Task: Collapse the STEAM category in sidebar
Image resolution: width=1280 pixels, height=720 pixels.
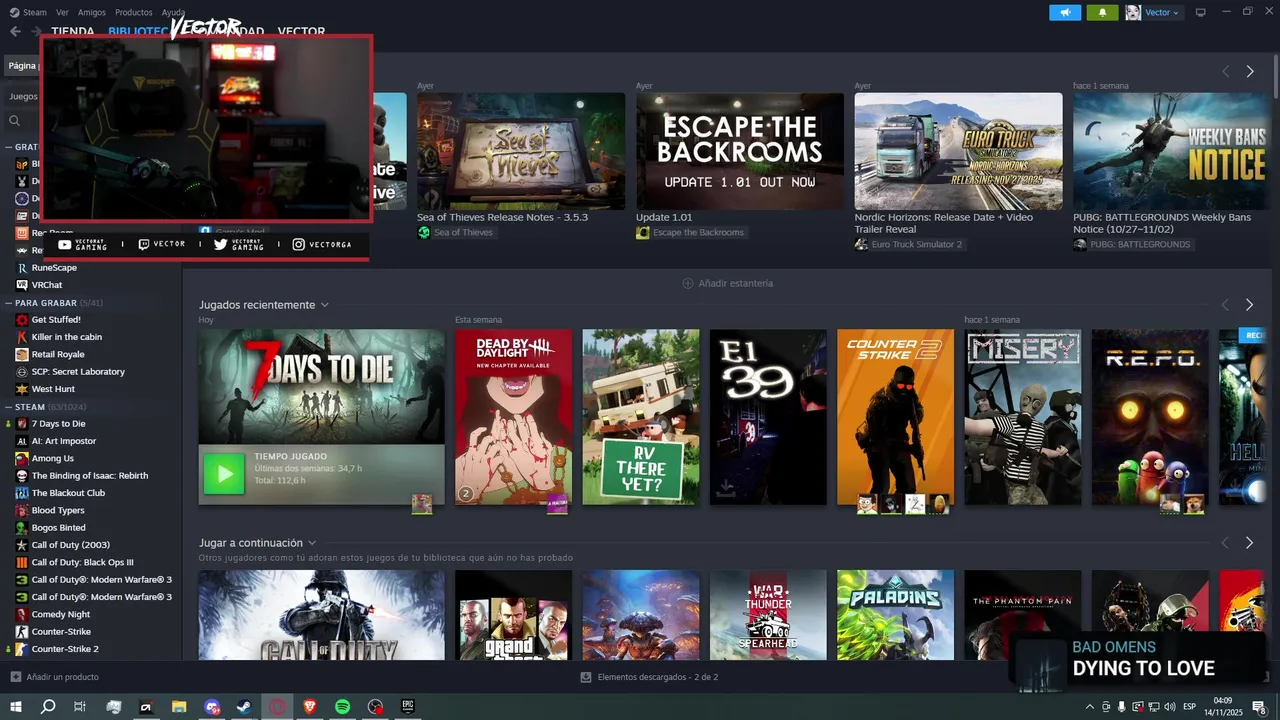Action: click(8, 407)
